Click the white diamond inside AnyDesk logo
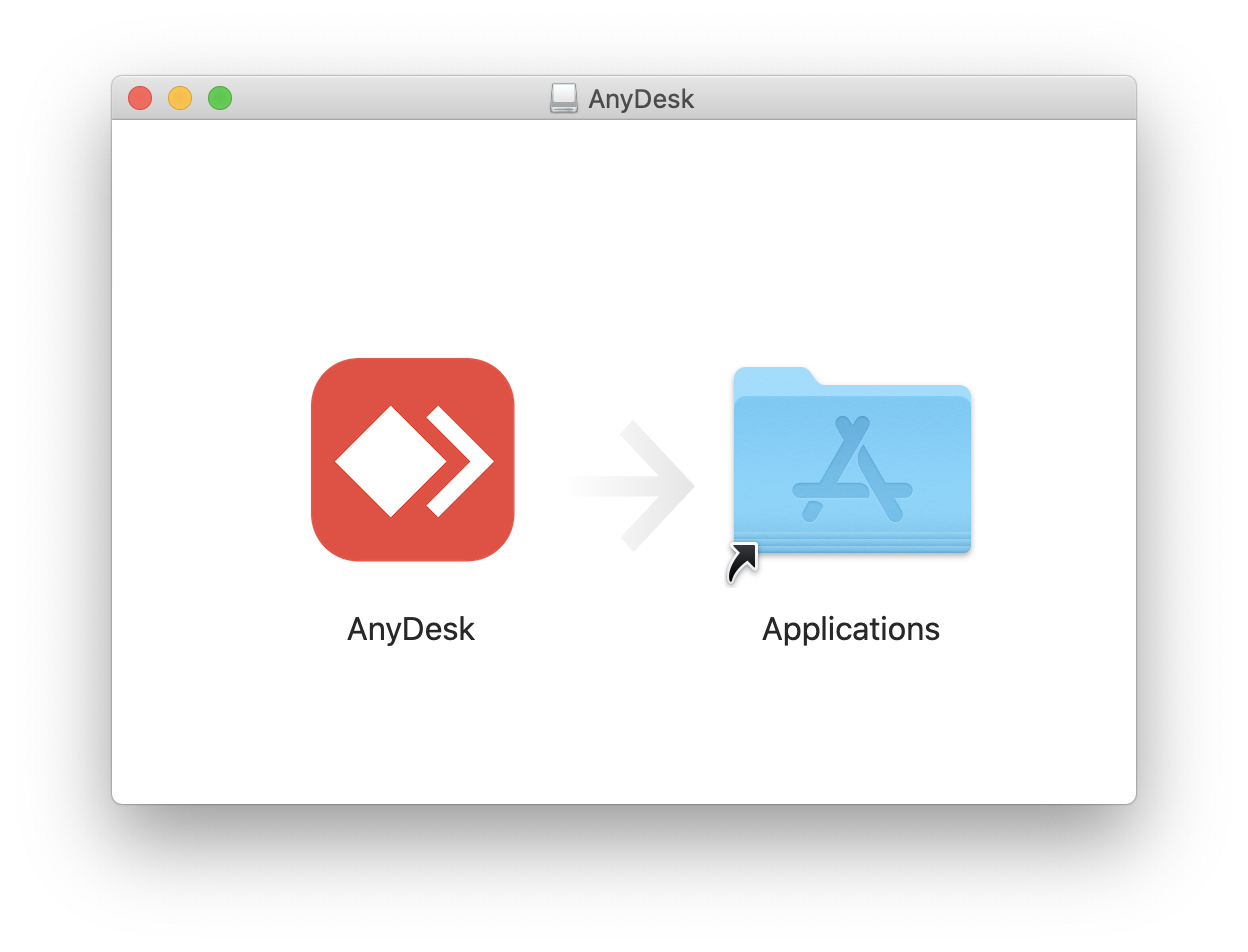 coord(391,461)
